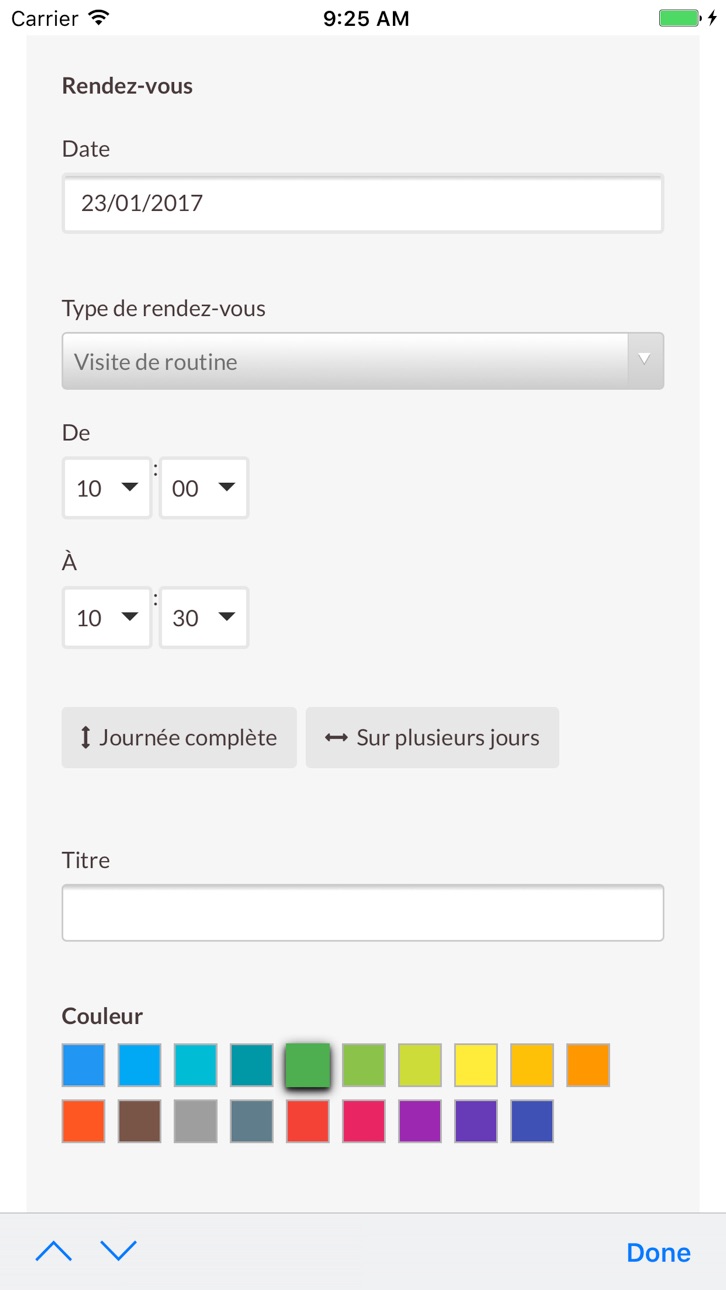This screenshot has height=1290, width=726.
Task: Open the À end hour dropdown
Action: [x=107, y=618]
